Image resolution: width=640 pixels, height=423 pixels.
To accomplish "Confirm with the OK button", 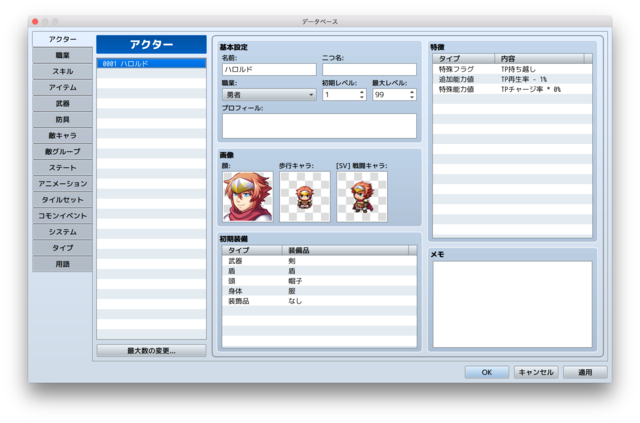I will click(487, 372).
